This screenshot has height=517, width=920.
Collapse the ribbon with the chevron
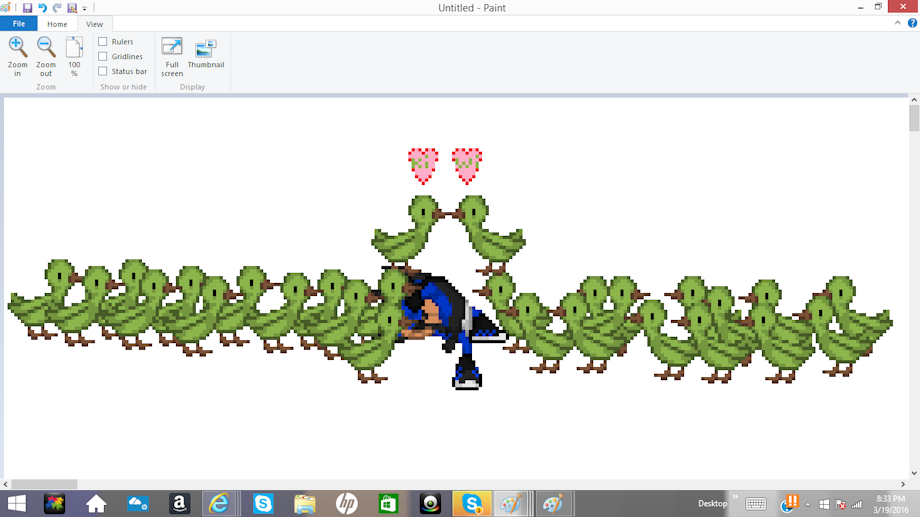pyautogui.click(x=898, y=23)
